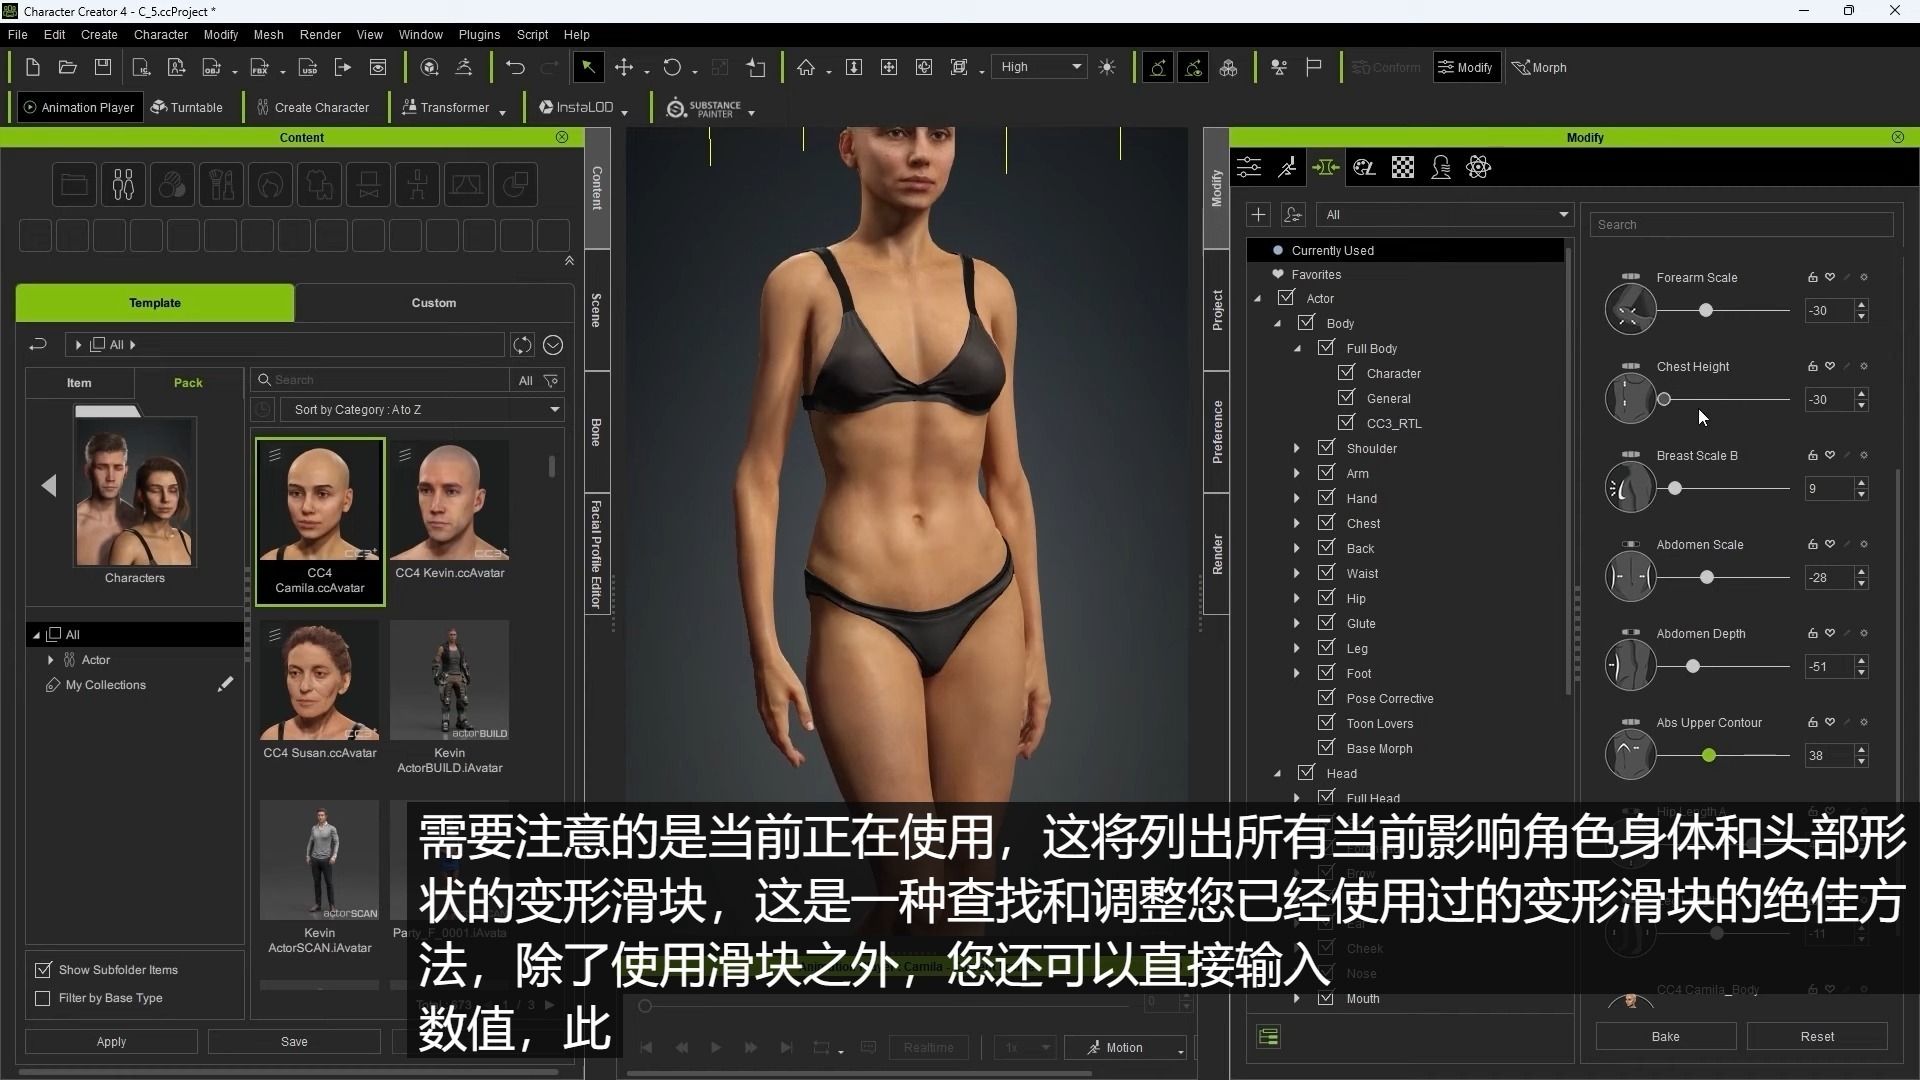
Task: Uncheck the Character item under Full Body
Action: [1345, 373]
